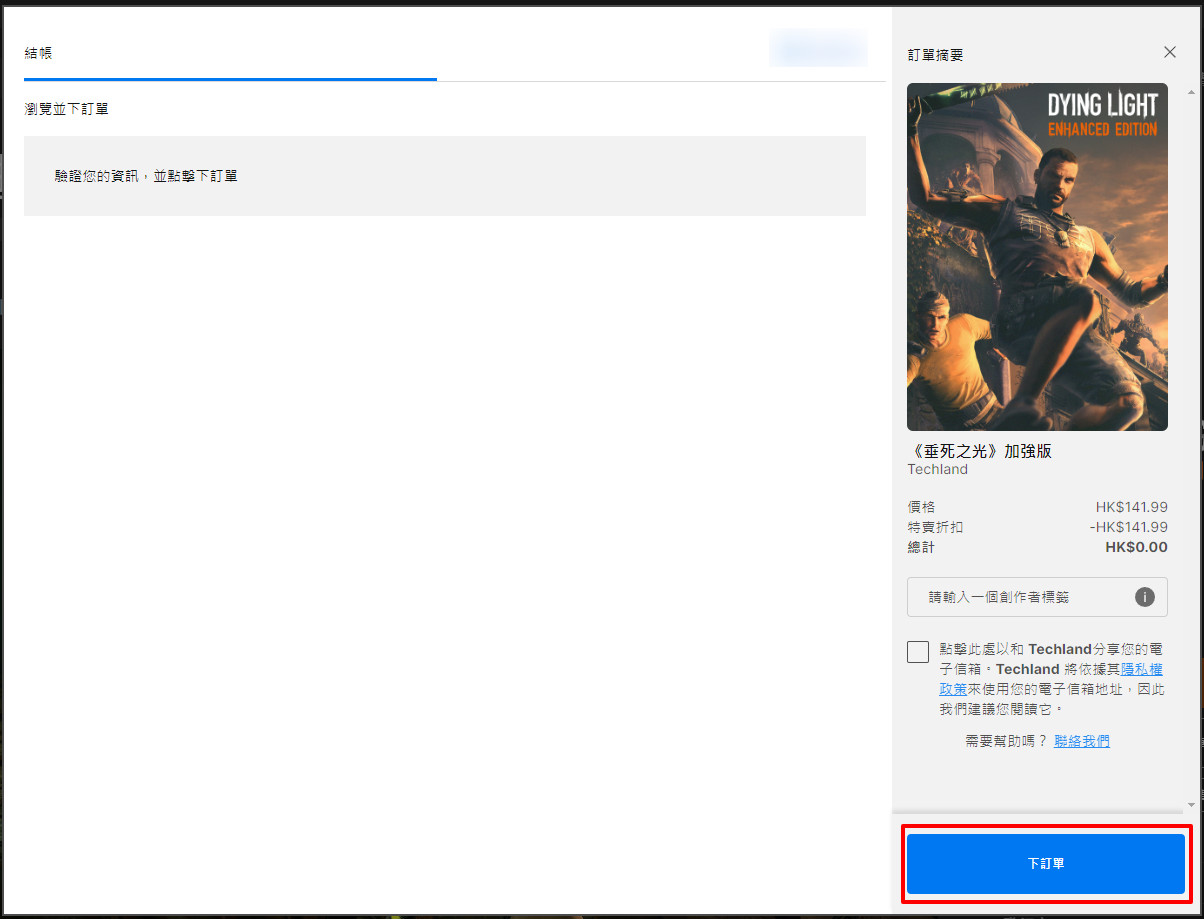Click the 驗證您的資訊，並點擊下訂單 message
Viewport: 1204px width, 919px height.
[146, 176]
